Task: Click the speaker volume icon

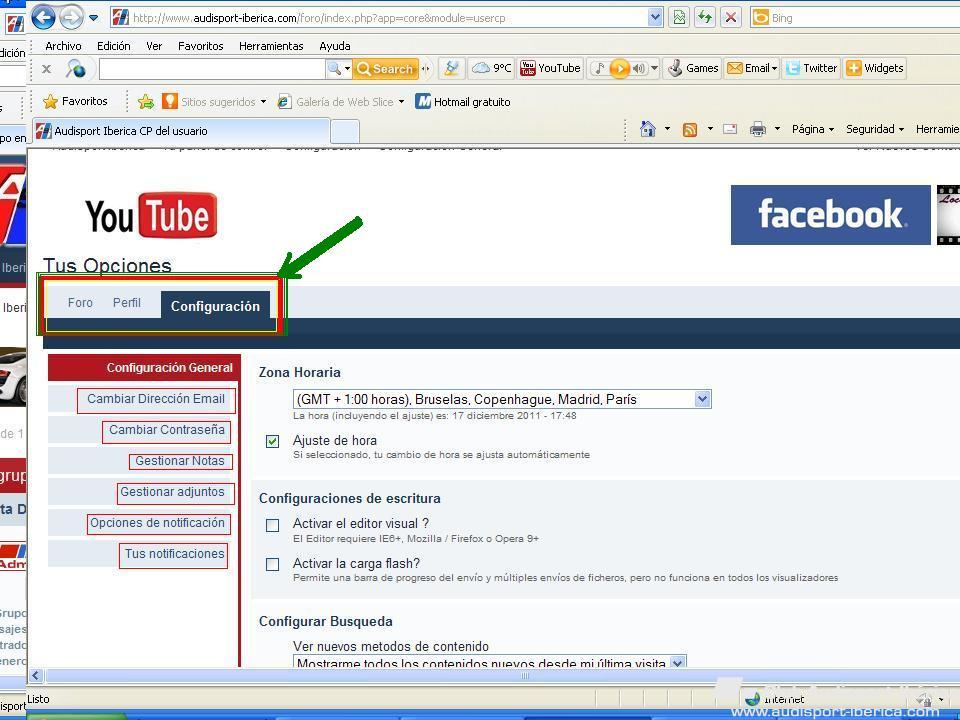Action: click(639, 68)
